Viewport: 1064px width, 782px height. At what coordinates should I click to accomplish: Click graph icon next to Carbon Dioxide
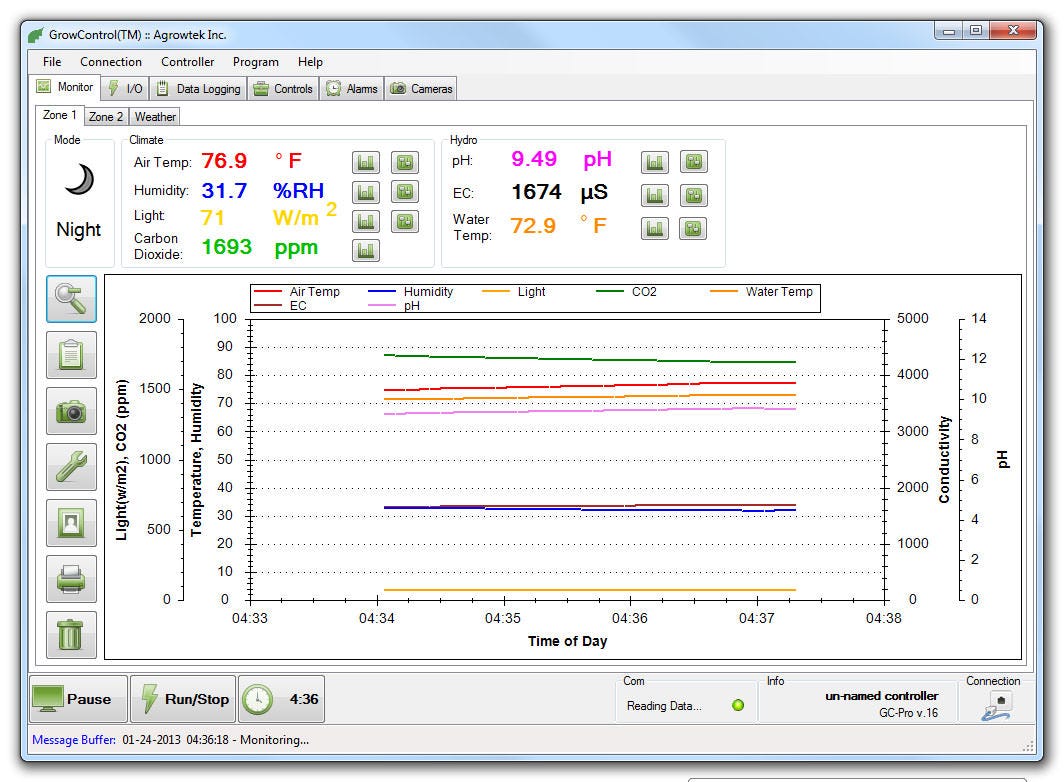click(366, 250)
